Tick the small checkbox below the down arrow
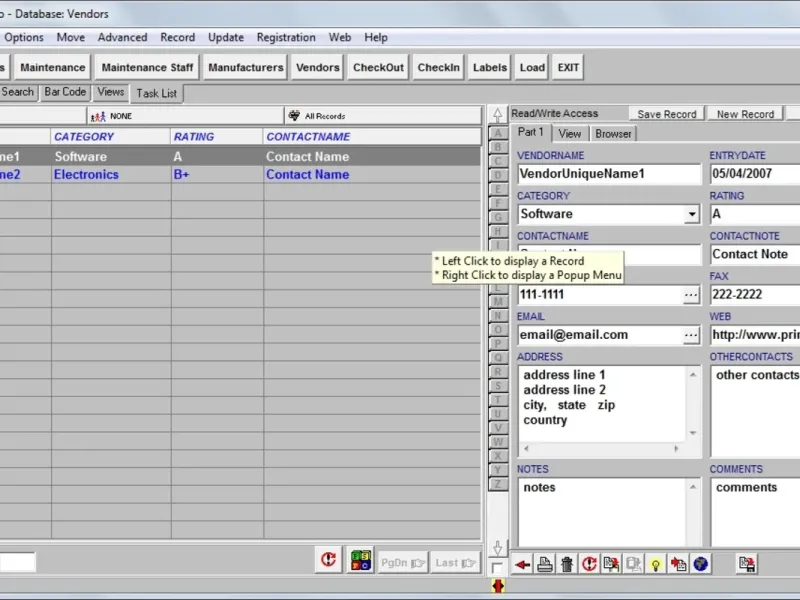The image size is (800, 600). [x=496, y=567]
